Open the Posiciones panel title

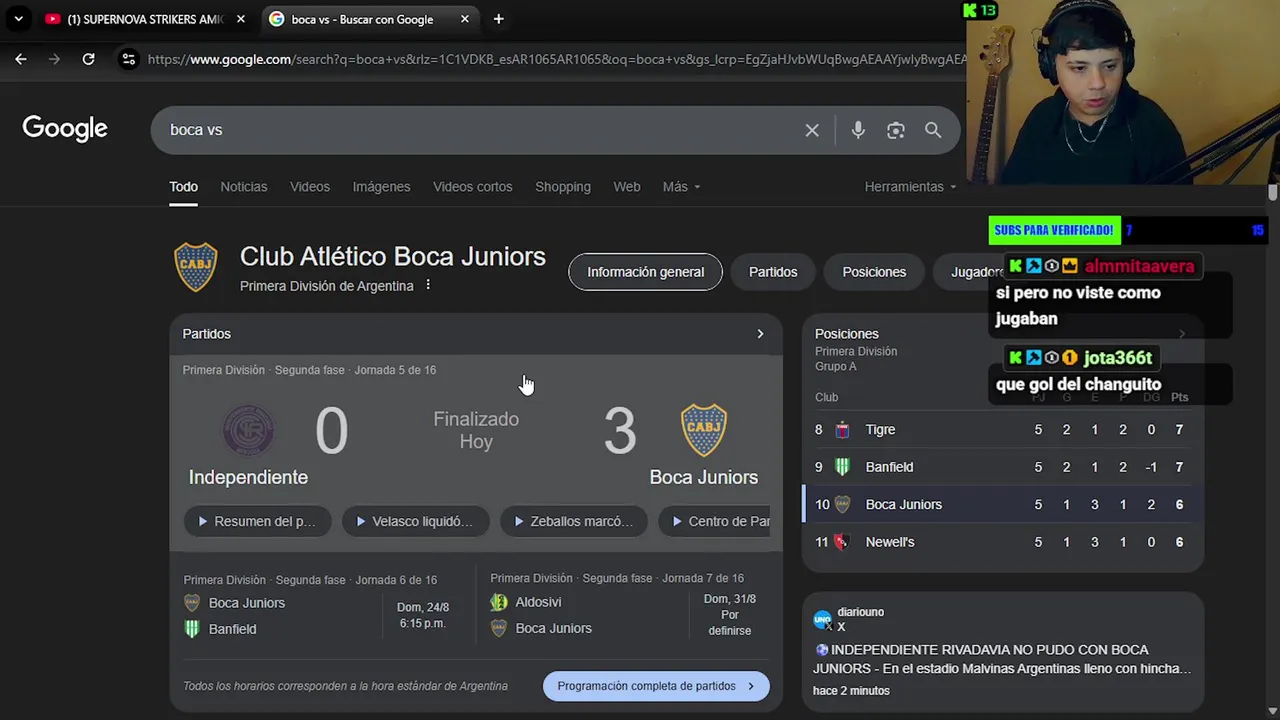[x=847, y=334]
